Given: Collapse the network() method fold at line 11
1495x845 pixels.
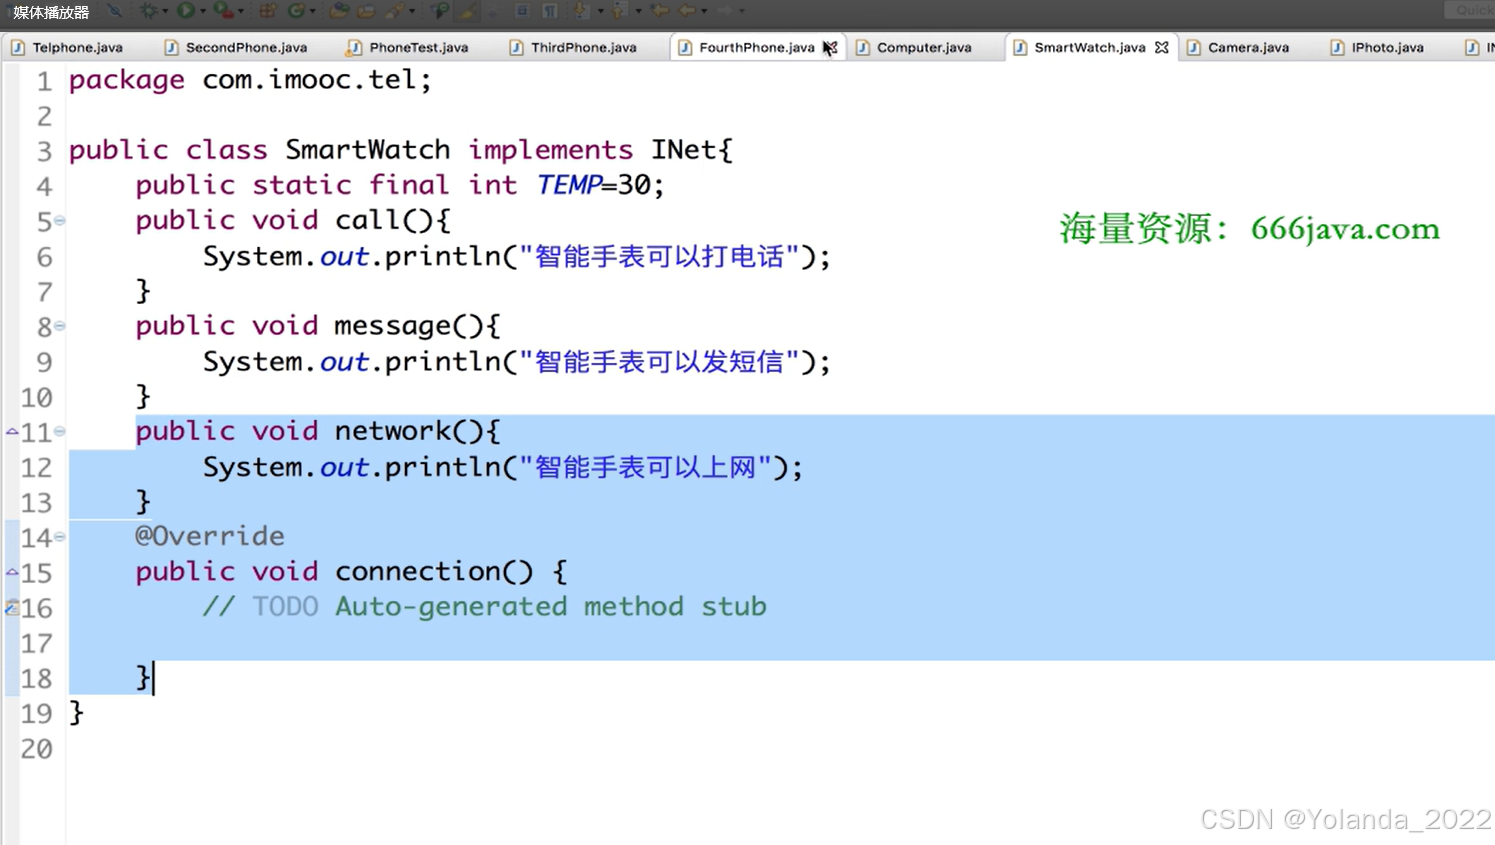Looking at the screenshot, I should click(60, 431).
